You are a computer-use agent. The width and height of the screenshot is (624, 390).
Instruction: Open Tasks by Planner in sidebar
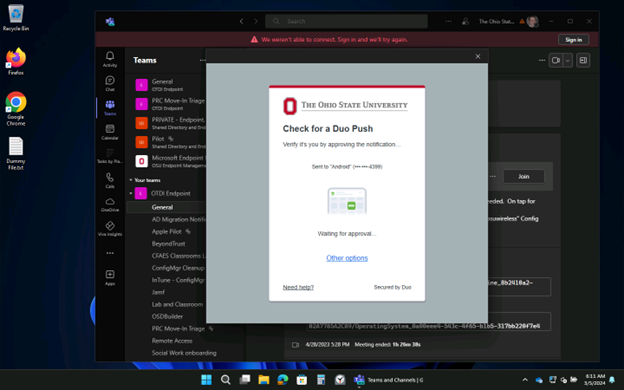(110, 156)
